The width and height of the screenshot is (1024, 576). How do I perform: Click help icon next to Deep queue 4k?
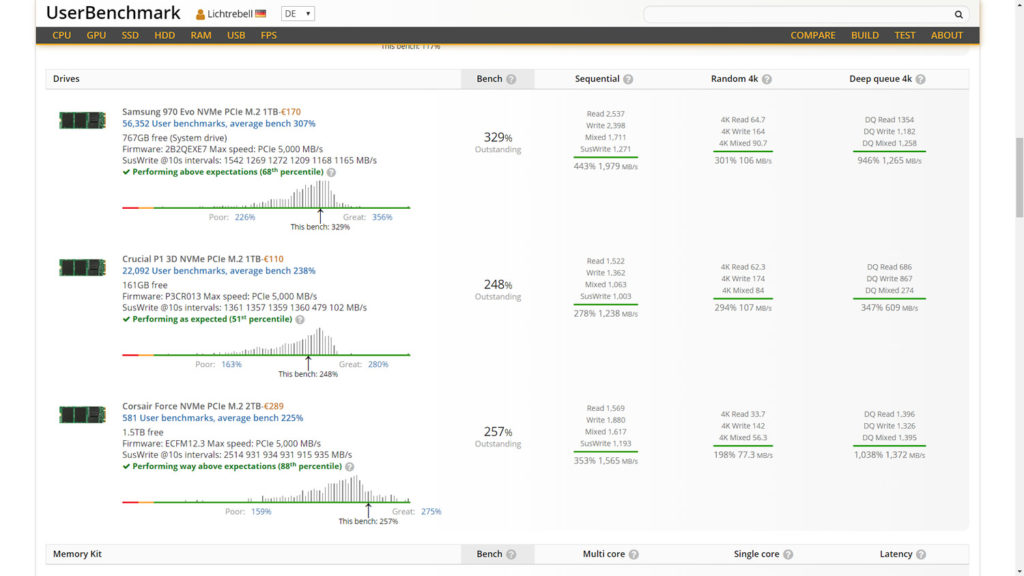click(920, 79)
